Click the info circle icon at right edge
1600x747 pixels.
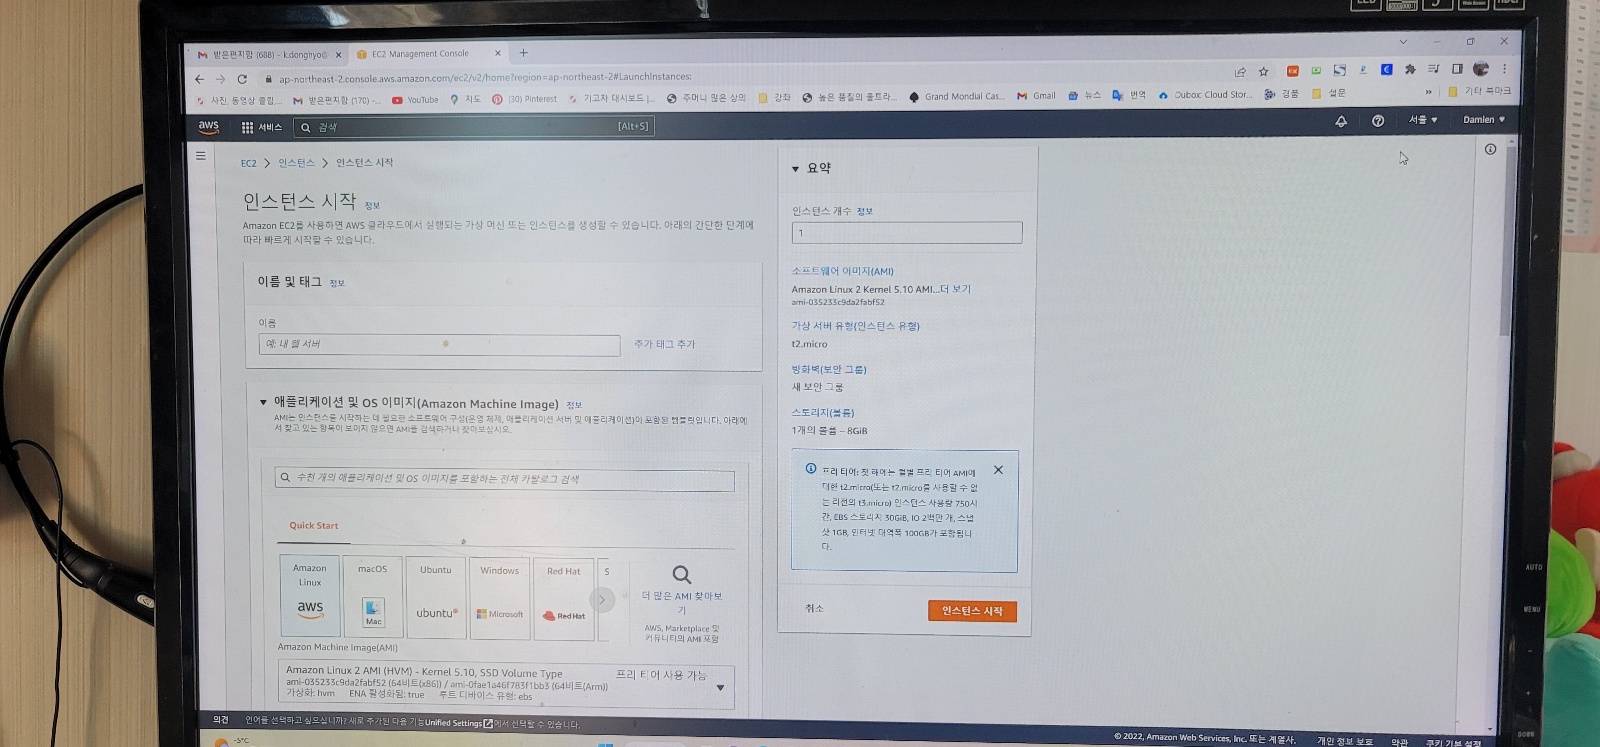(1490, 149)
